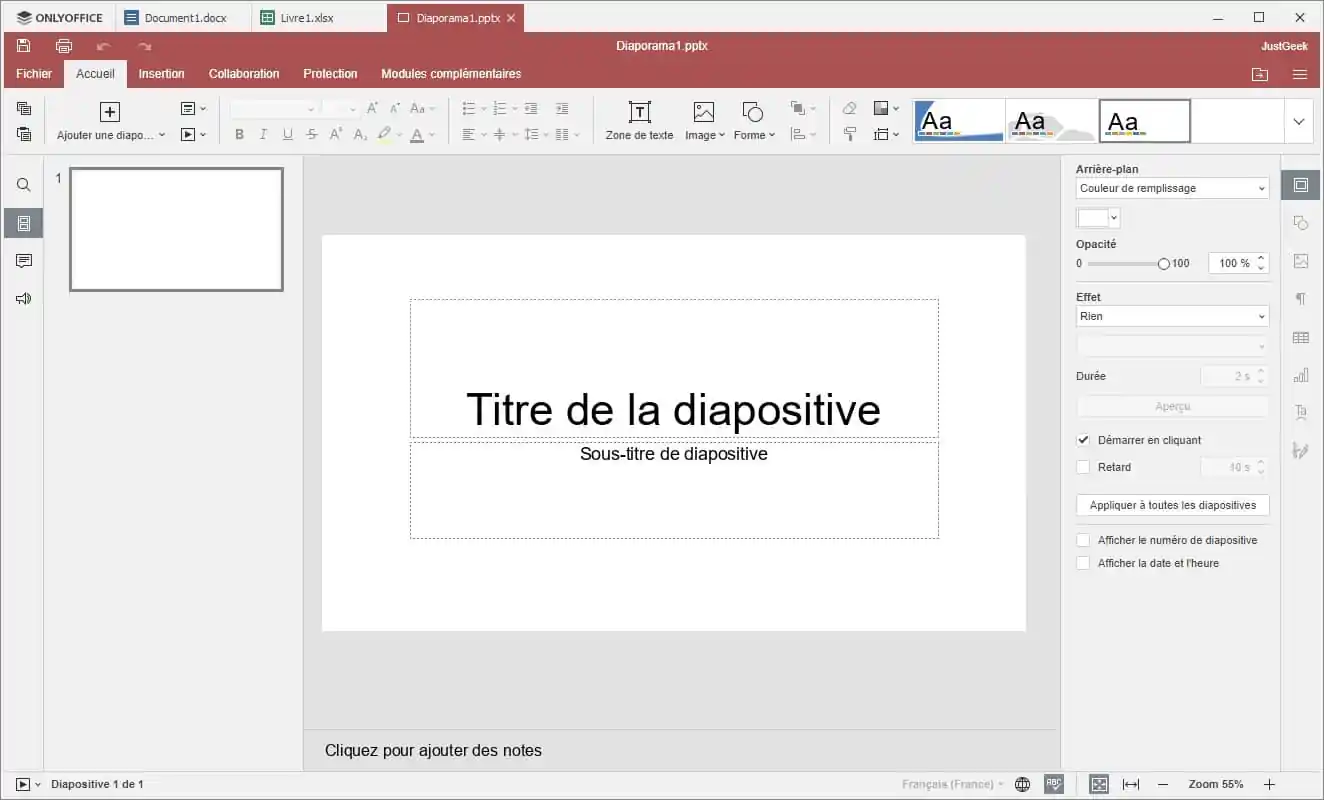Click the clear style eraser icon

click(x=850, y=108)
